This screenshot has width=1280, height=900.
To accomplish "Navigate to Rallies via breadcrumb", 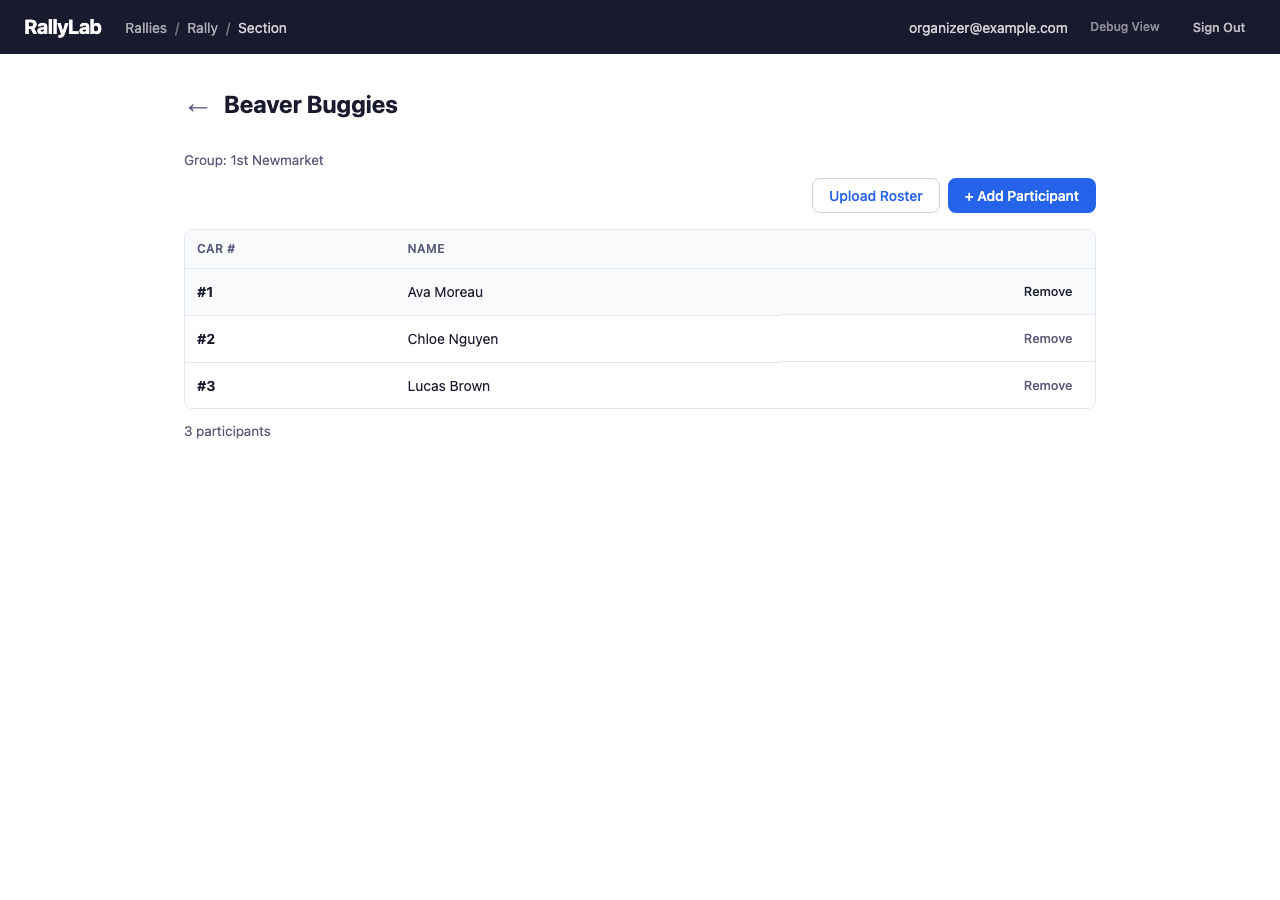I will (146, 28).
